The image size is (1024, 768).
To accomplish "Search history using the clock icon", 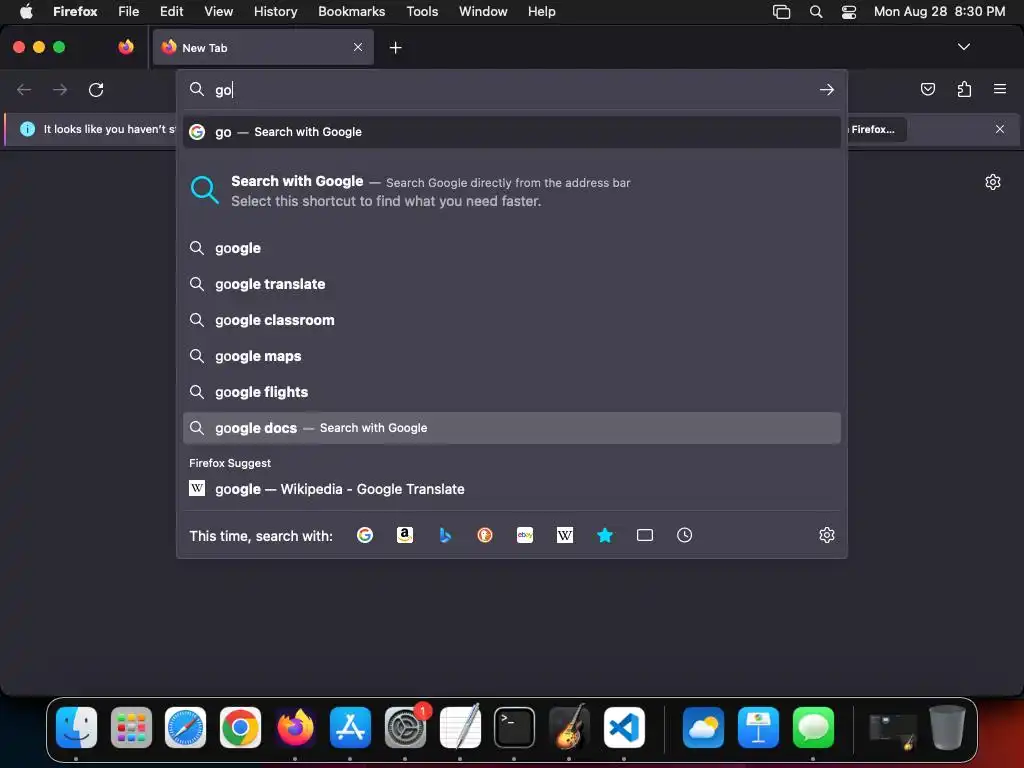I will (684, 536).
